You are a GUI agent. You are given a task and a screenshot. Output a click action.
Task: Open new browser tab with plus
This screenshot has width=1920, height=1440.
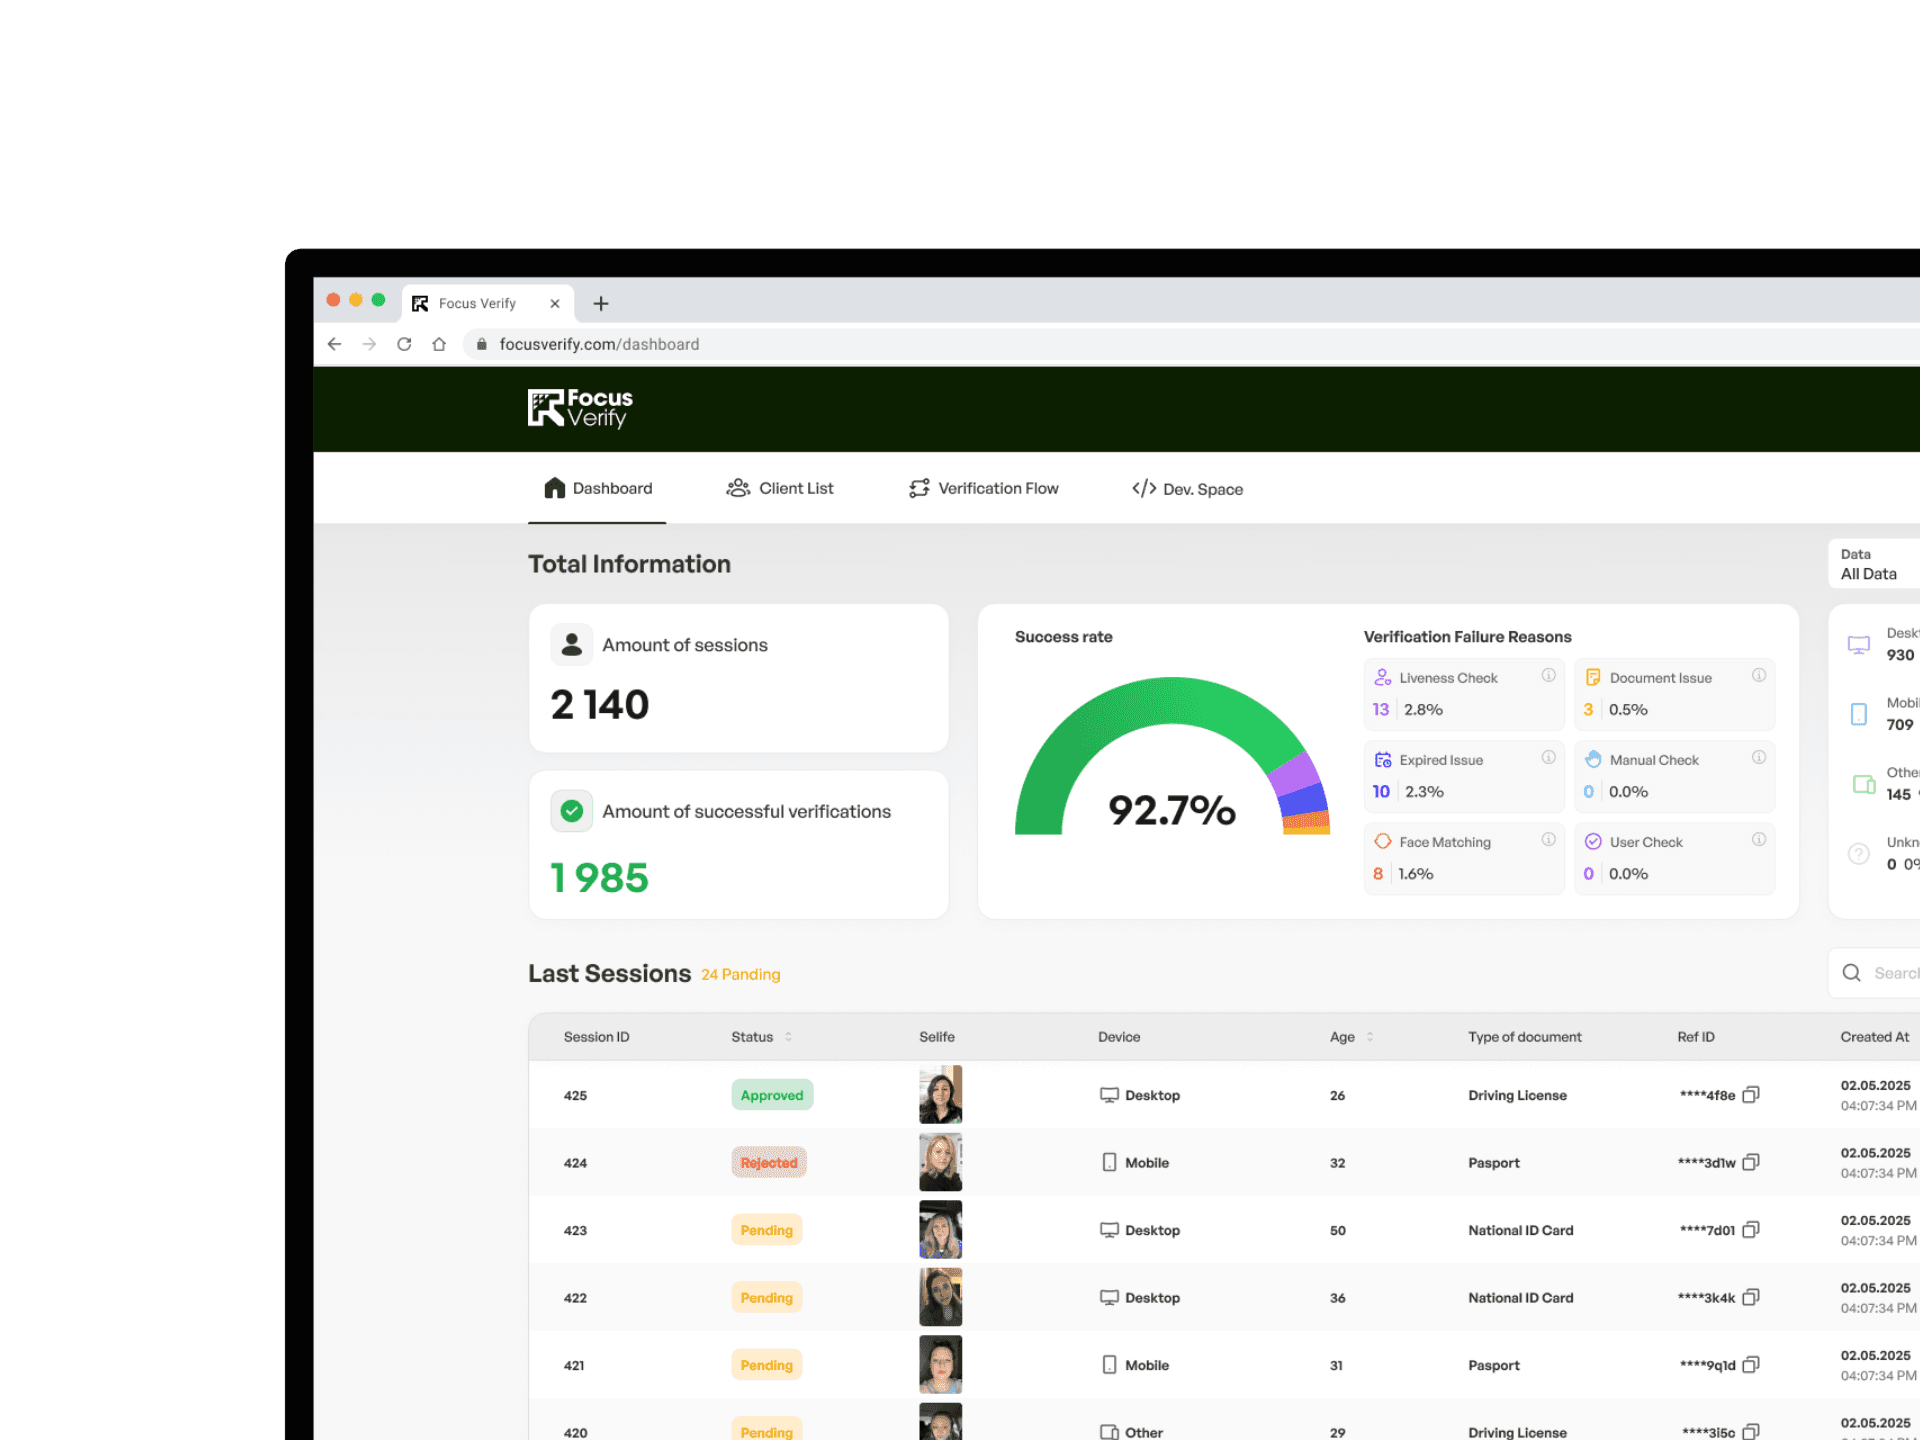pyautogui.click(x=601, y=304)
